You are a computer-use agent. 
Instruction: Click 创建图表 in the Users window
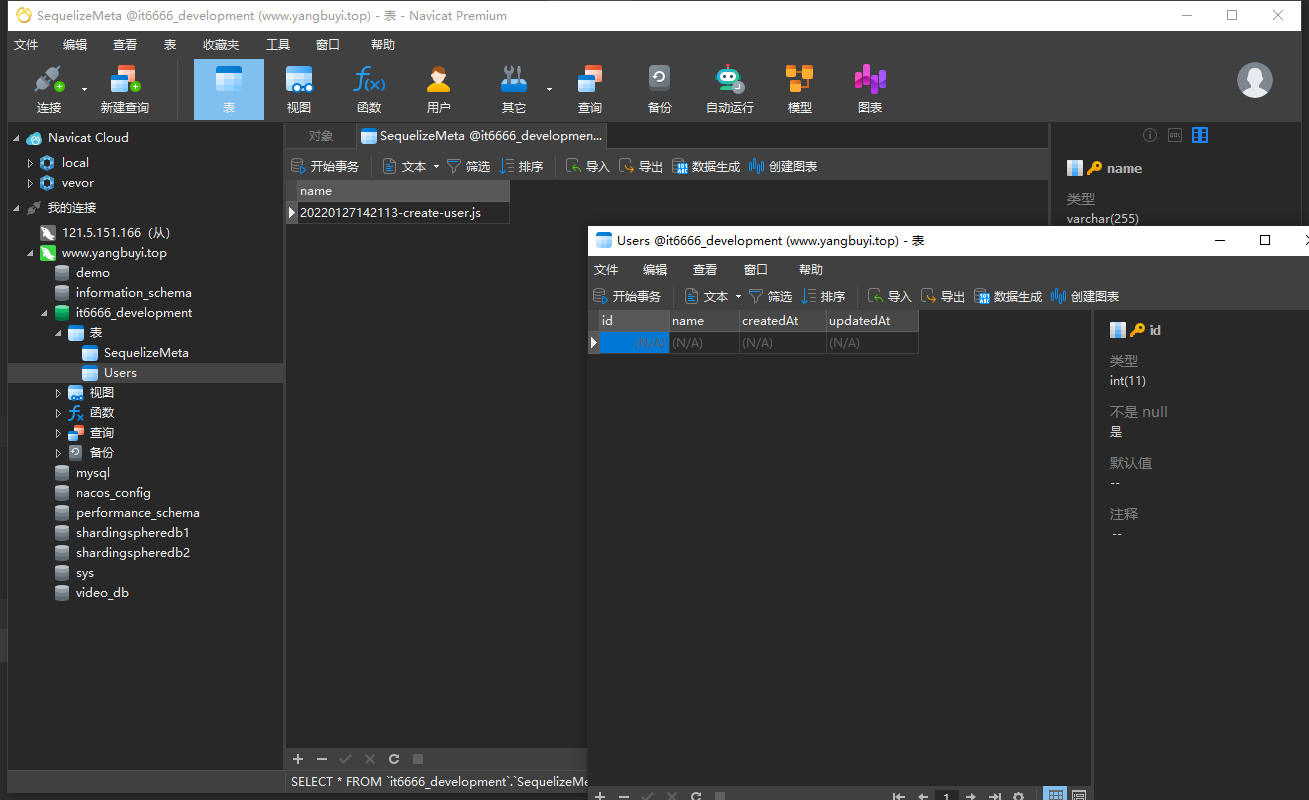pyautogui.click(x=1085, y=297)
